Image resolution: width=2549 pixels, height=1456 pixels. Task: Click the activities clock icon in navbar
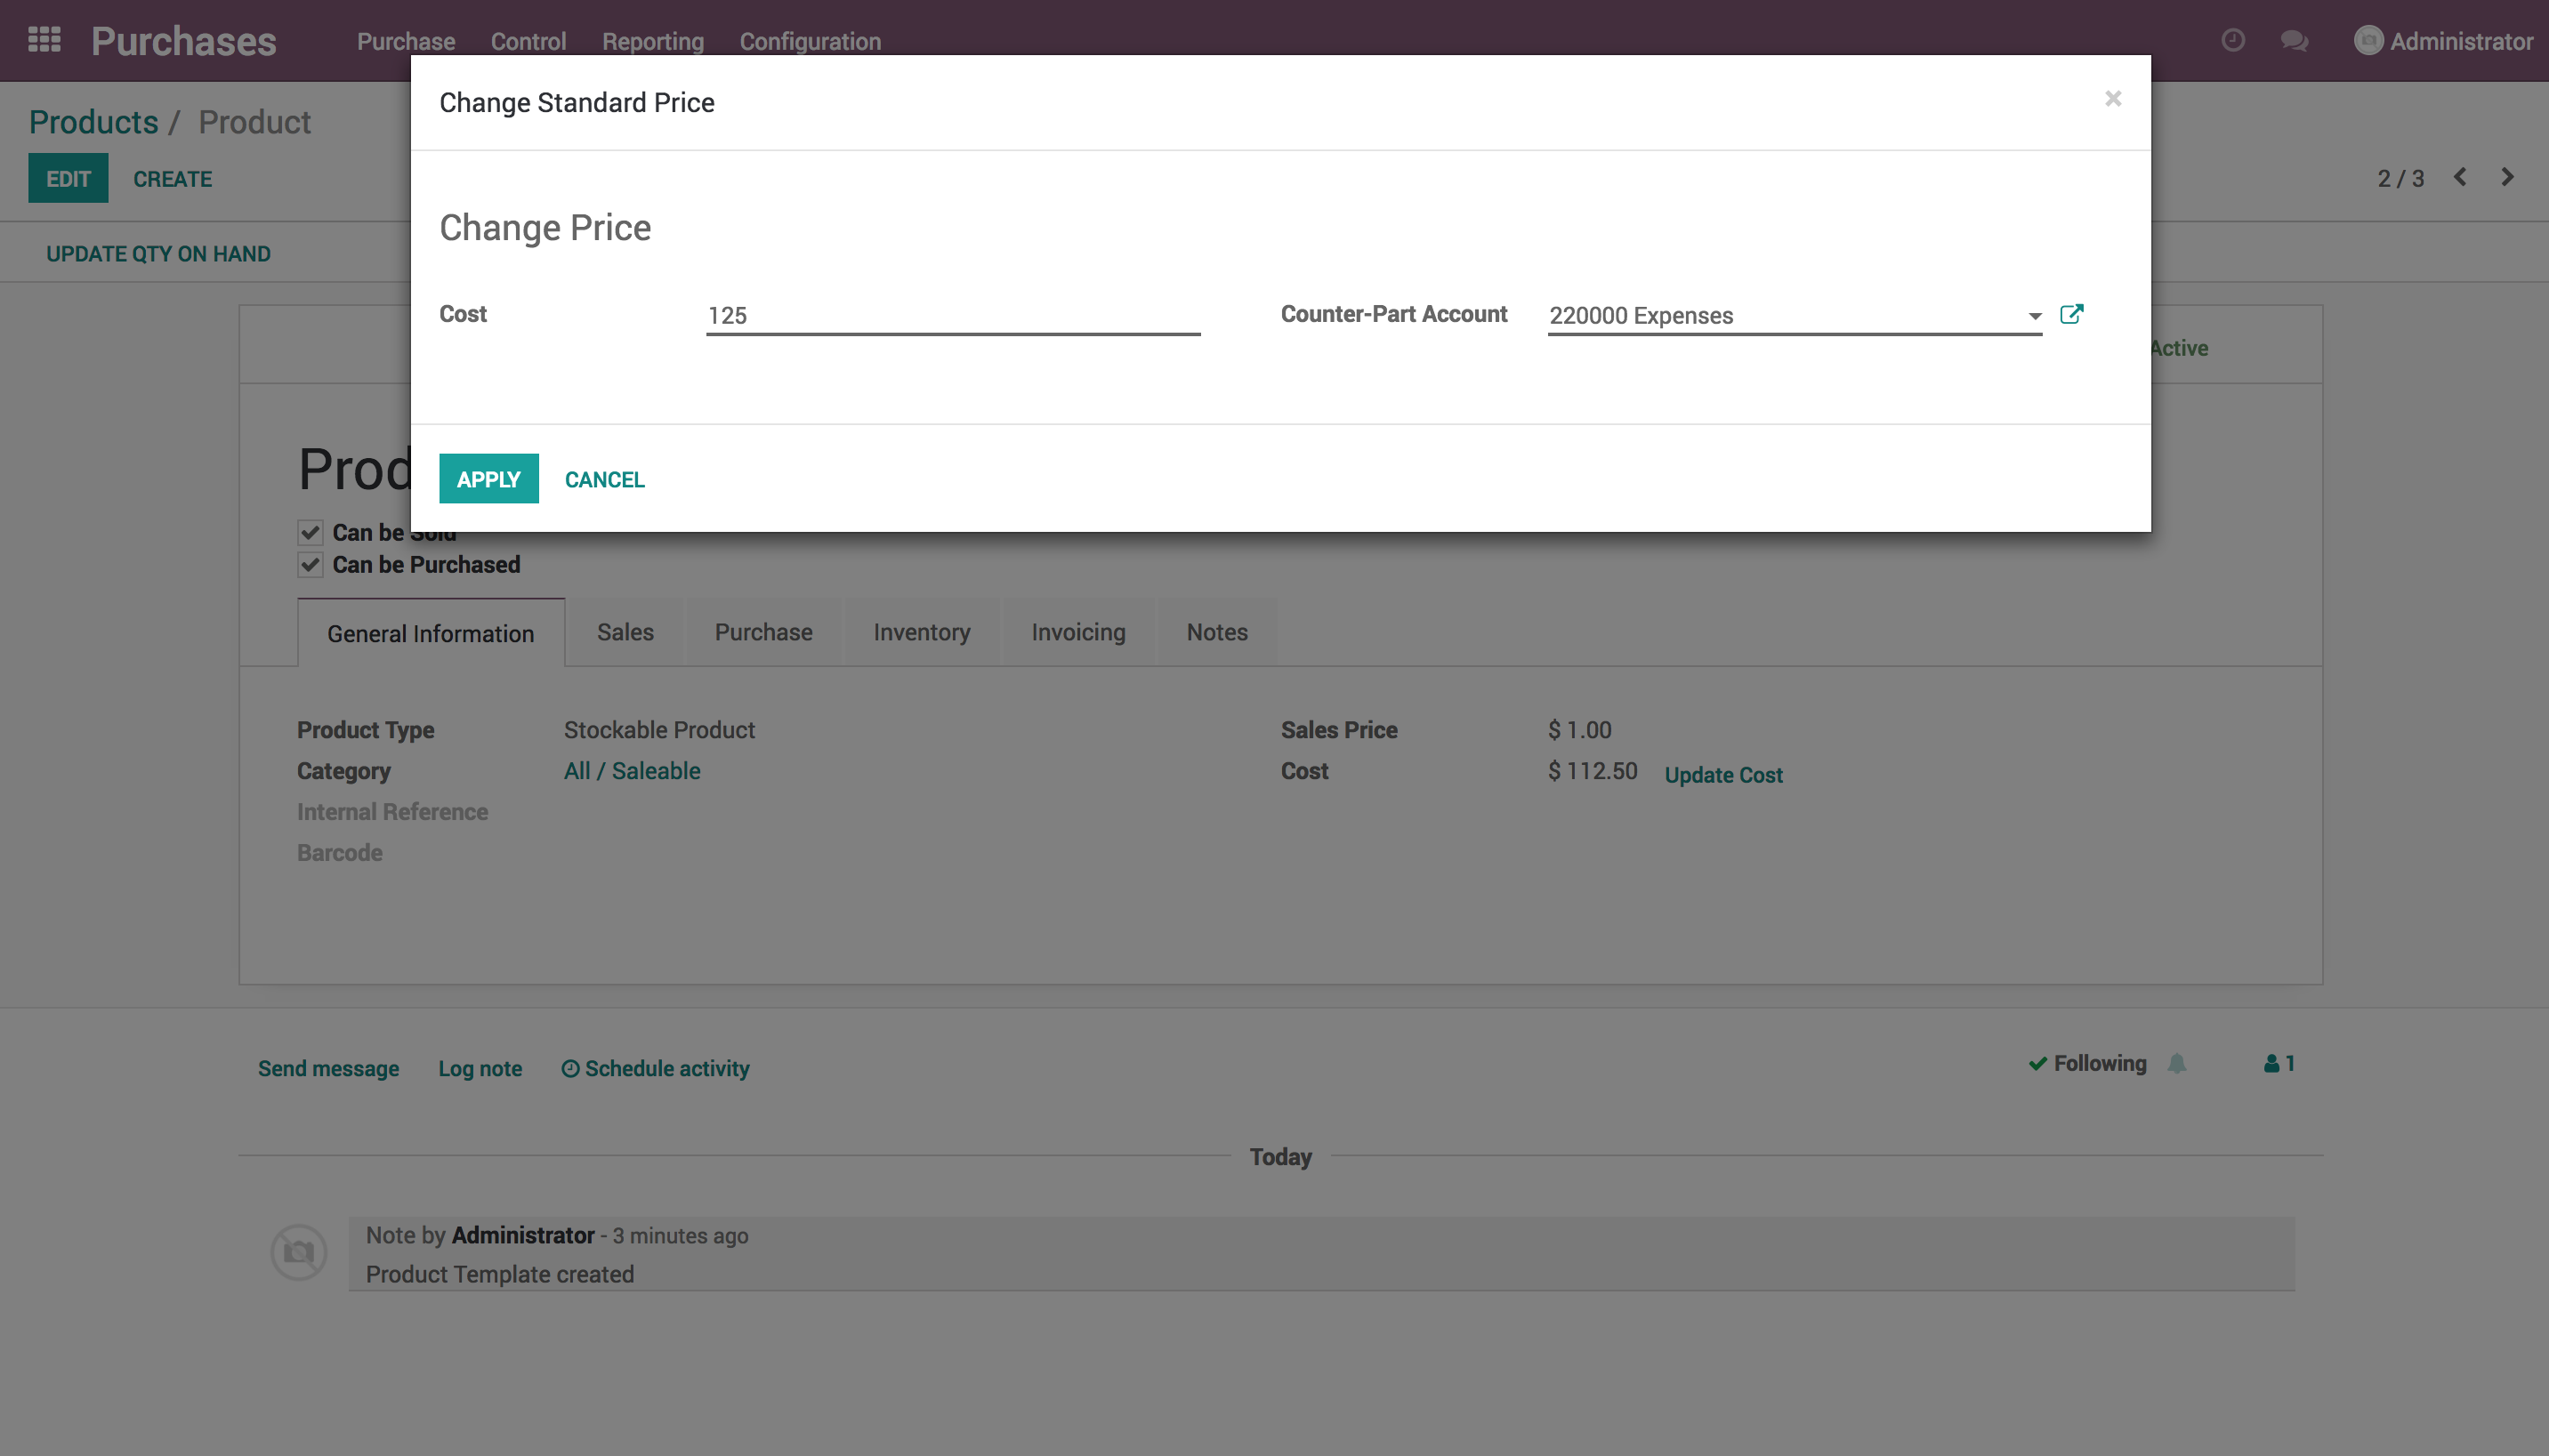pos(2232,40)
